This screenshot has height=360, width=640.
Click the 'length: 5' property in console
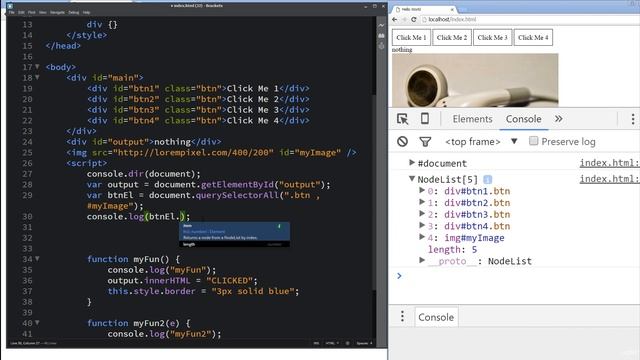pos(452,249)
